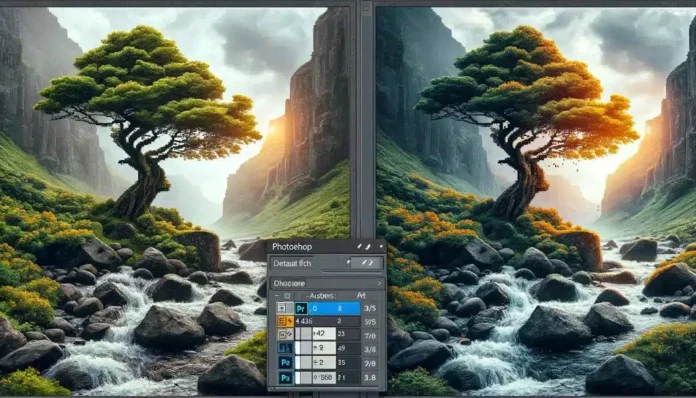The image size is (696, 398).
Task: Click the square icon next to the minus icon
Action: click(x=287, y=296)
